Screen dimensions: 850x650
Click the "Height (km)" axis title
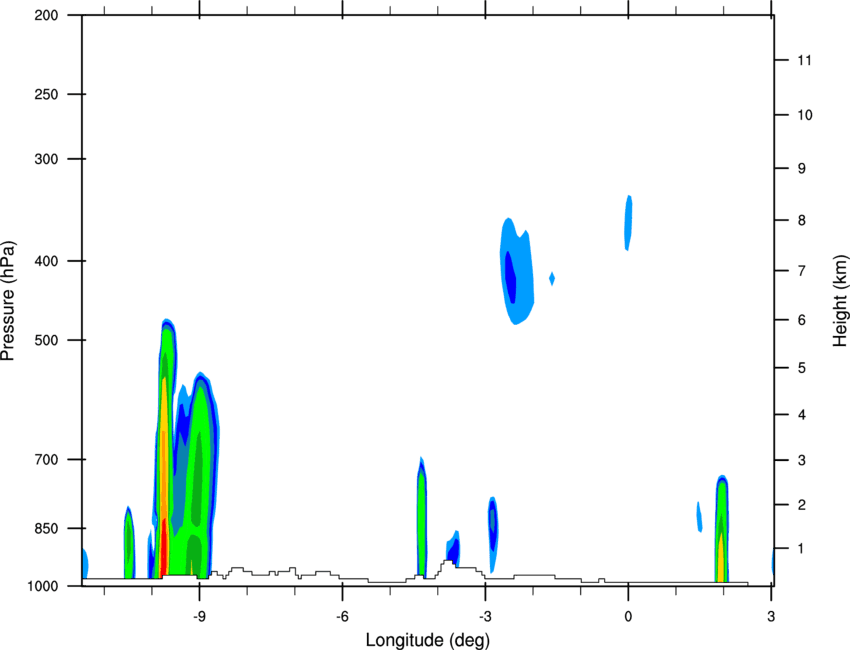click(x=840, y=300)
